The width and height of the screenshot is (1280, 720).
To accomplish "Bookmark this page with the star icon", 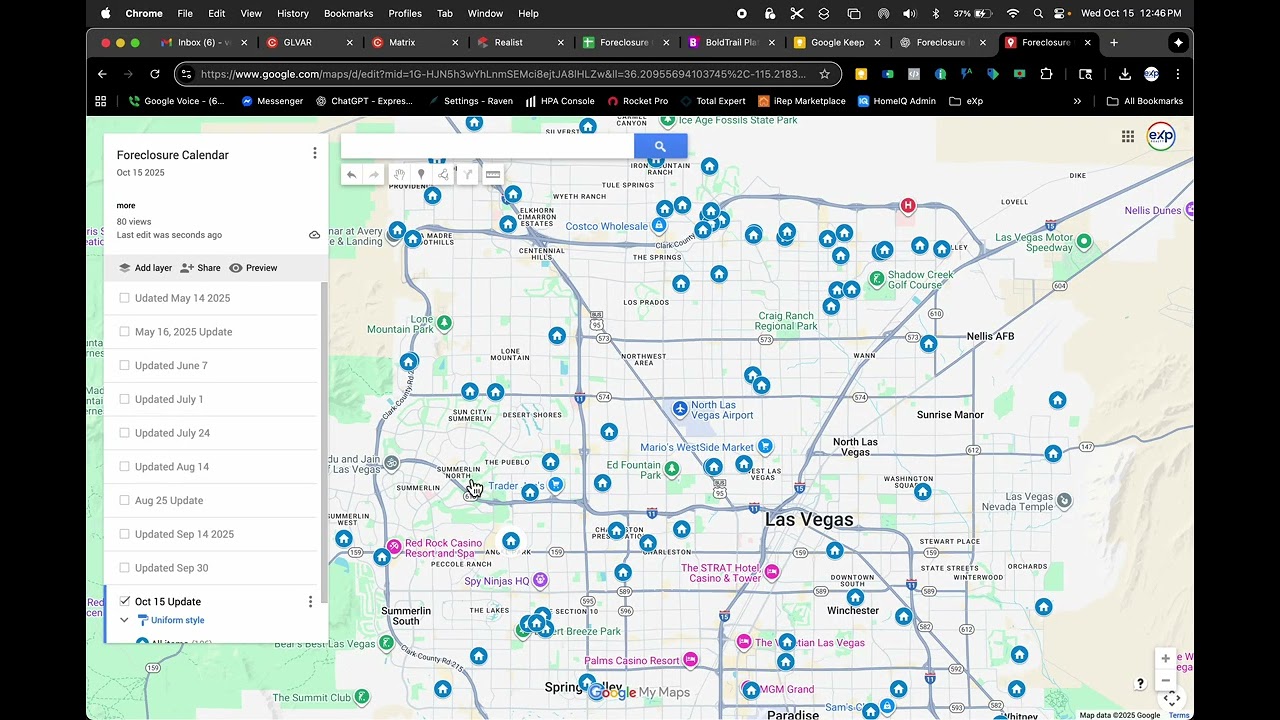I will tap(824, 74).
